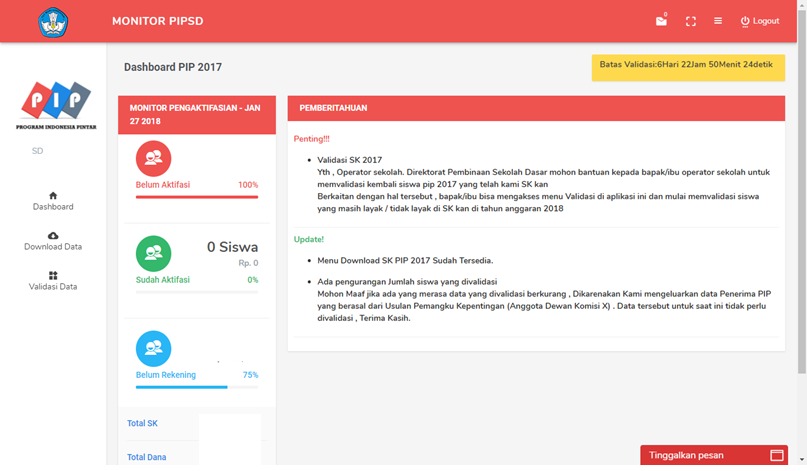Viewport: 807px width, 471px height.
Task: Click the Validasi SK 2017 bullet text
Action: [349, 160]
